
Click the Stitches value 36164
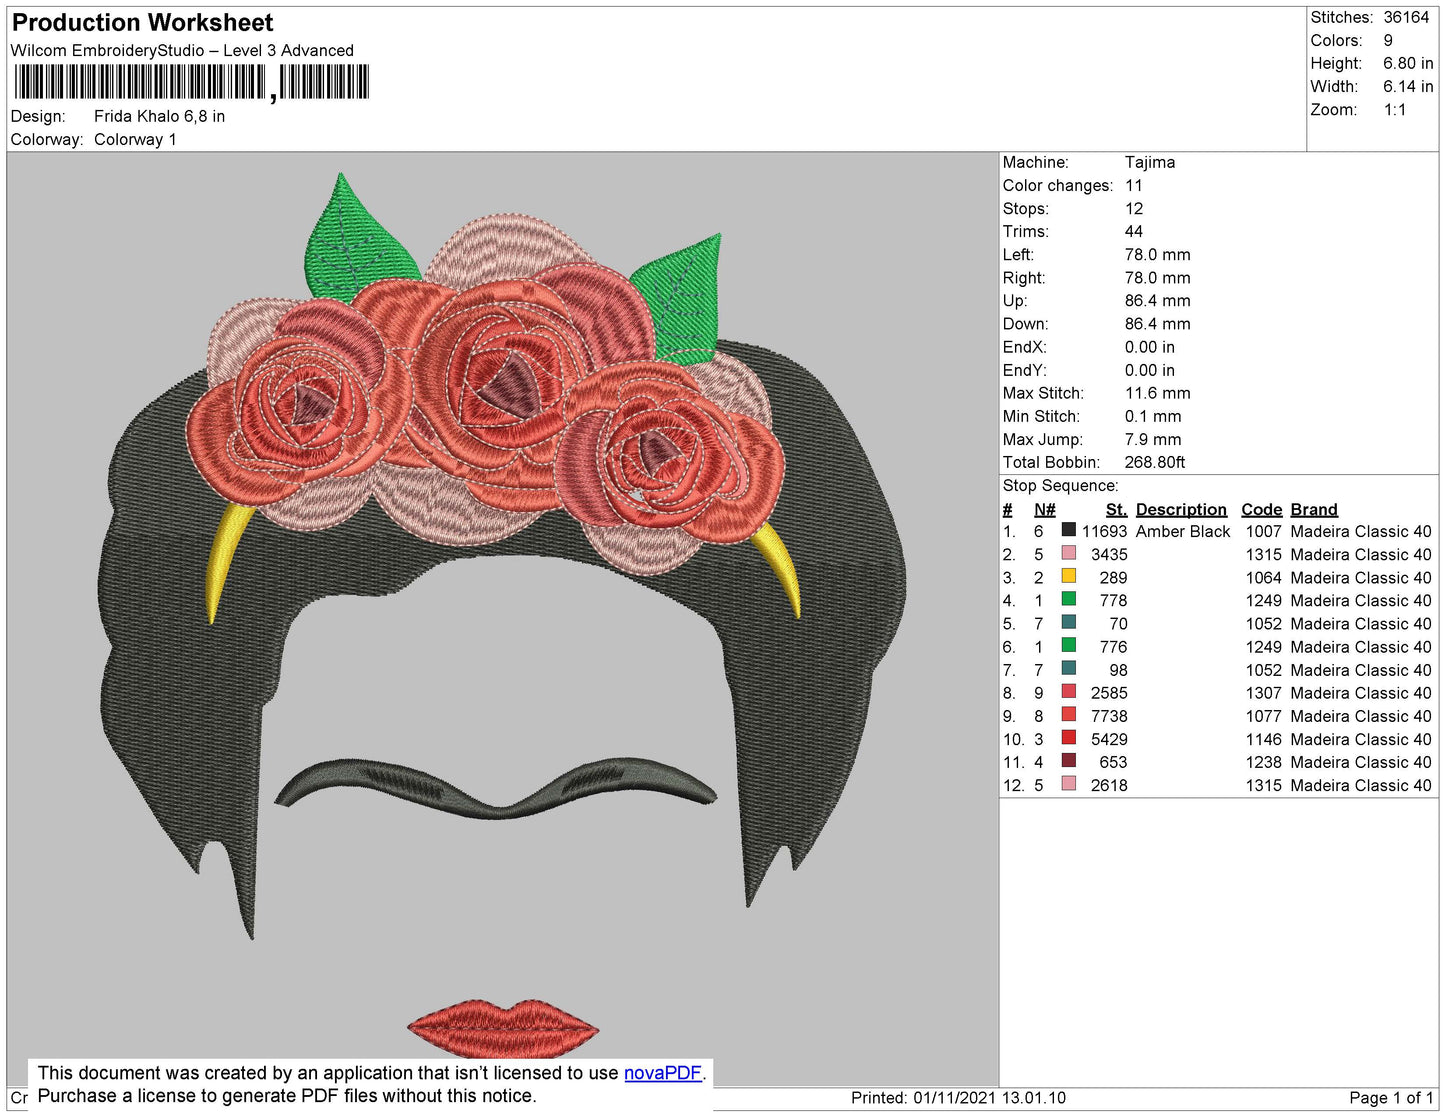tap(1406, 17)
